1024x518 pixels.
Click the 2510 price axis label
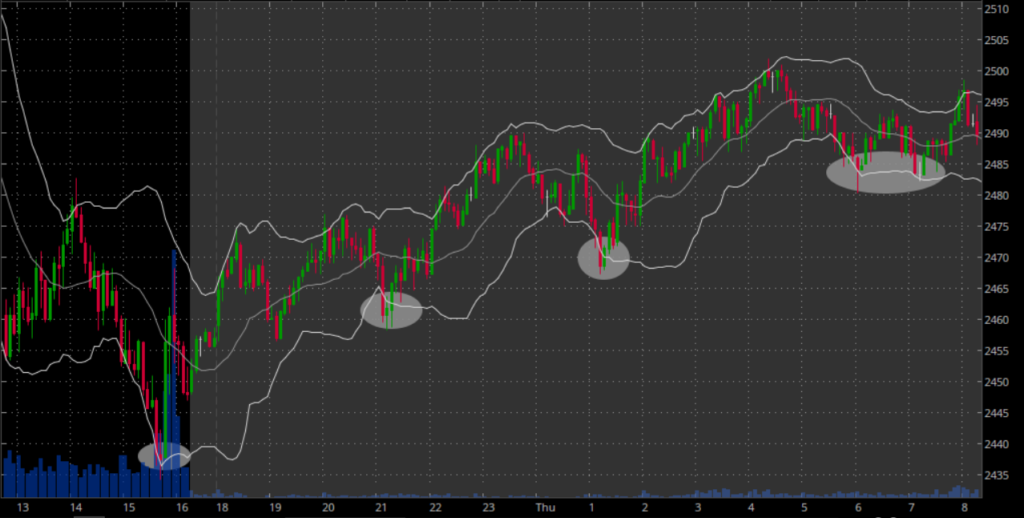coord(997,9)
